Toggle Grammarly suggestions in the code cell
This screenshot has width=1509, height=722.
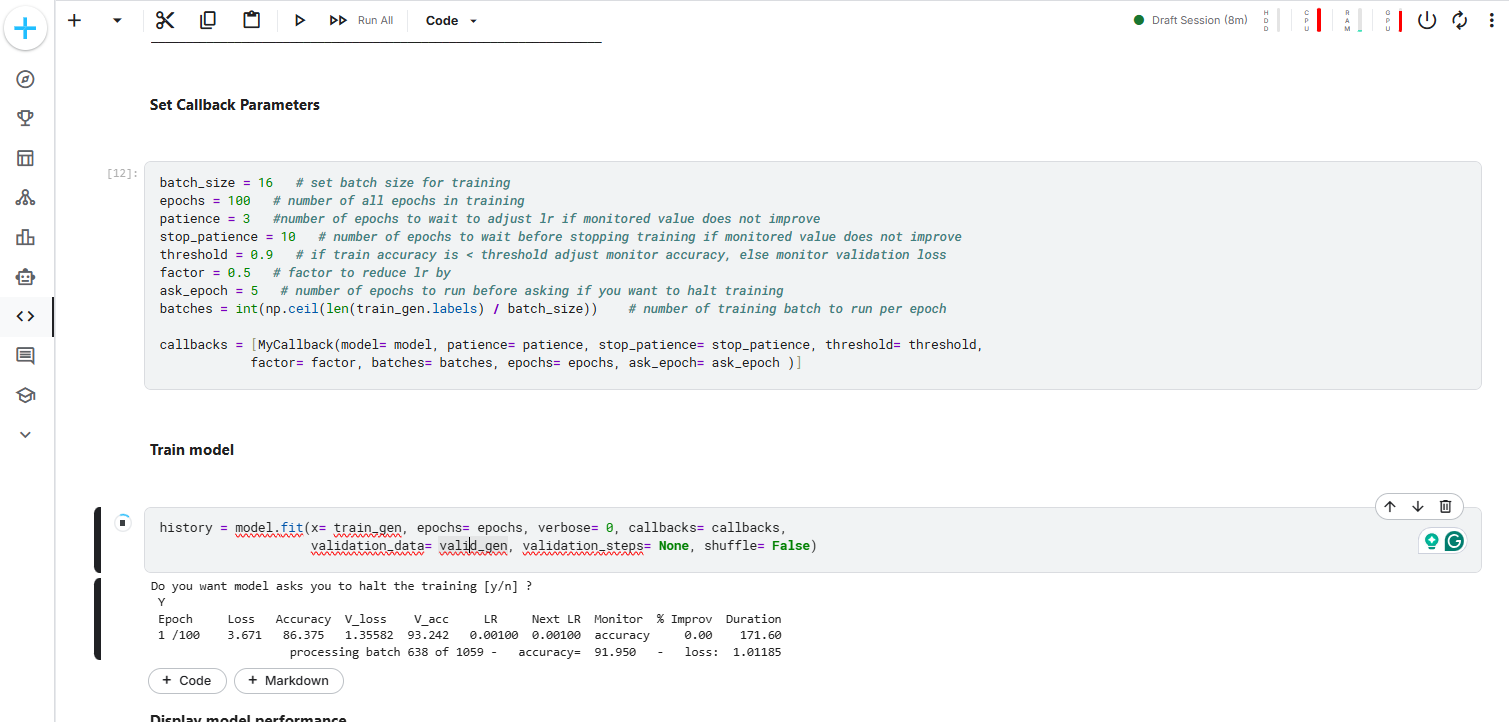[x=1452, y=540]
